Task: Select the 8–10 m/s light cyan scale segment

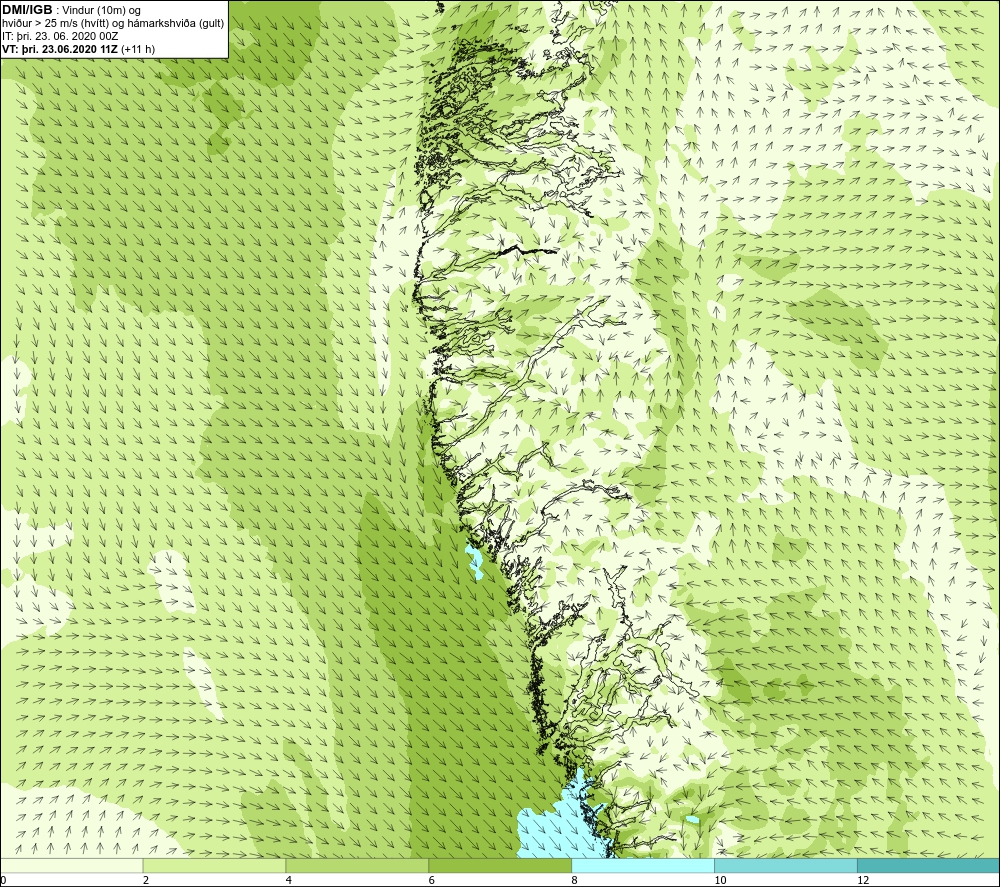Action: tap(643, 865)
